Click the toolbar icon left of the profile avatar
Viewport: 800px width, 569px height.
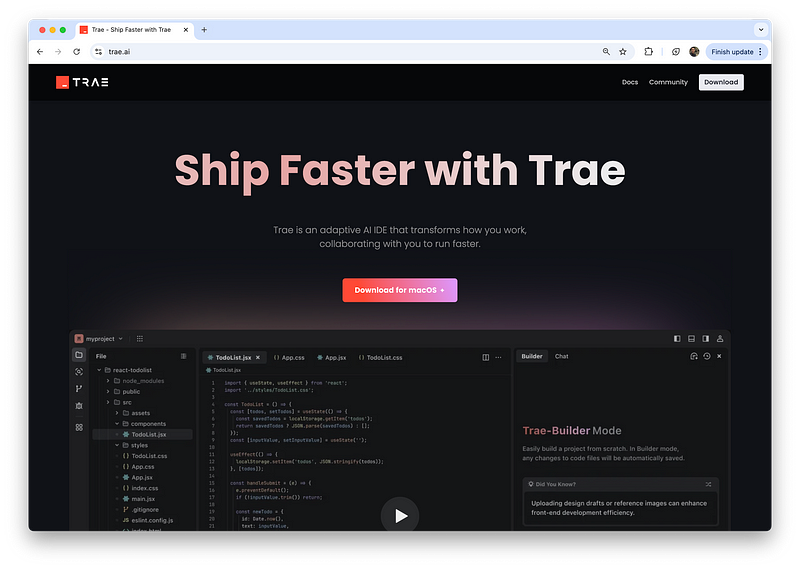click(x=676, y=52)
